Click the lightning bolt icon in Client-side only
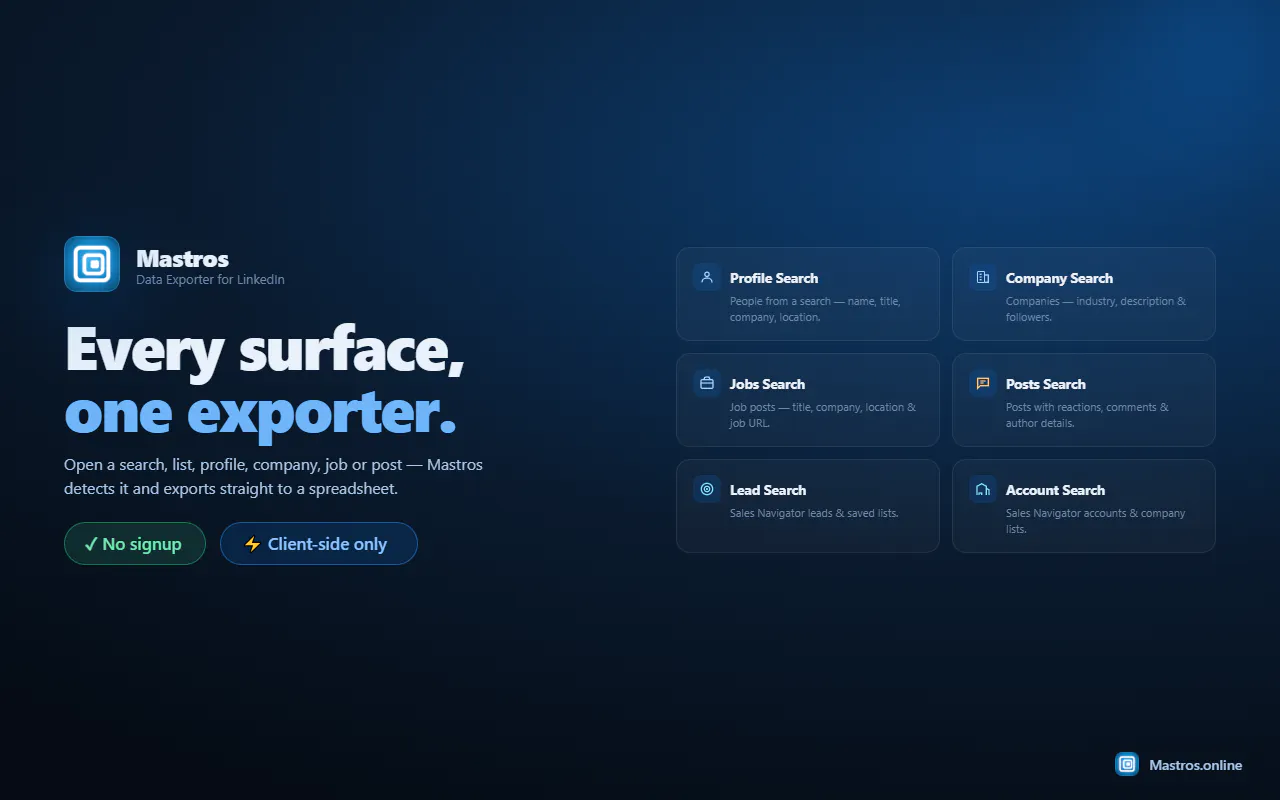The width and height of the screenshot is (1280, 800). pos(253,544)
